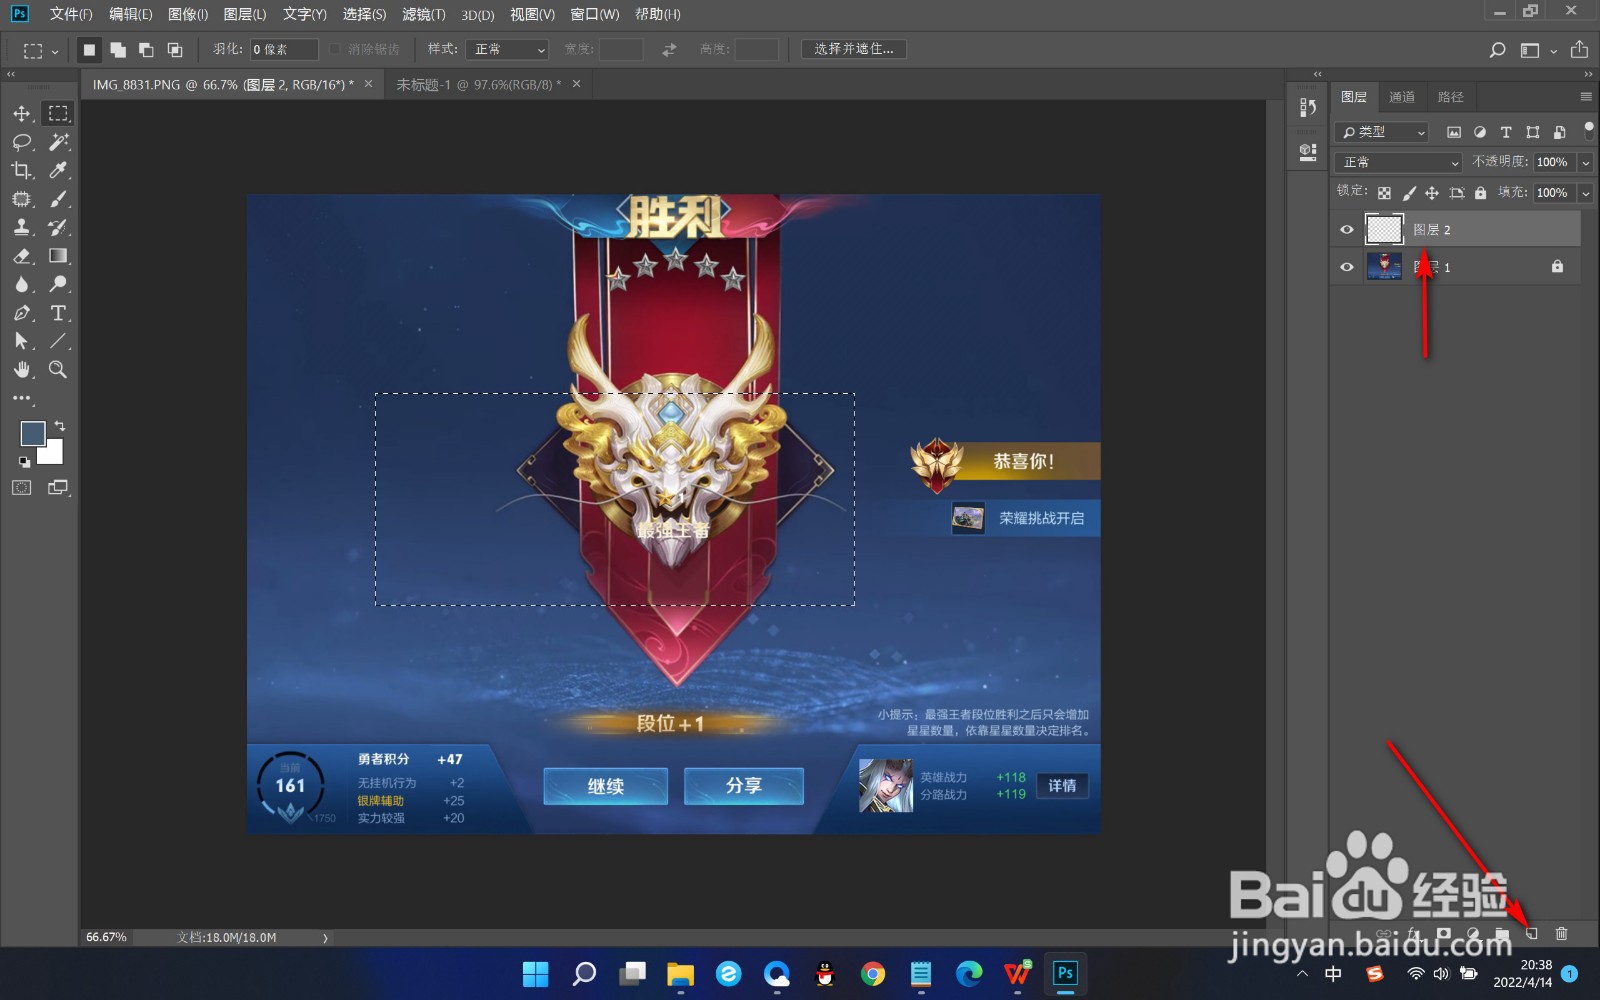Select the Eyedropper tool
1600x1000 pixels.
[59, 170]
